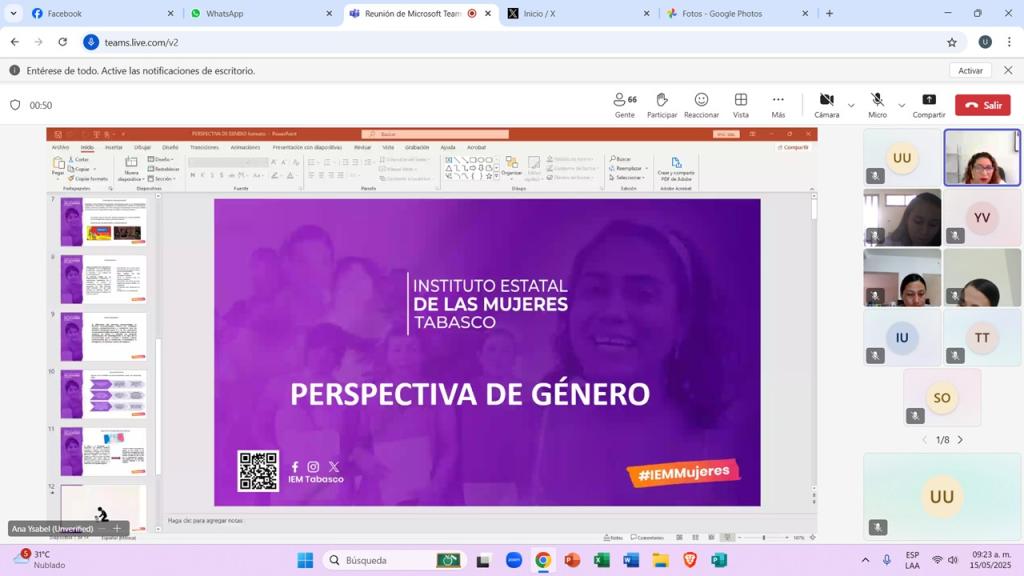Viewport: 1024px width, 576px height.
Task: Raise hand with the Participar icon
Action: [661, 104]
